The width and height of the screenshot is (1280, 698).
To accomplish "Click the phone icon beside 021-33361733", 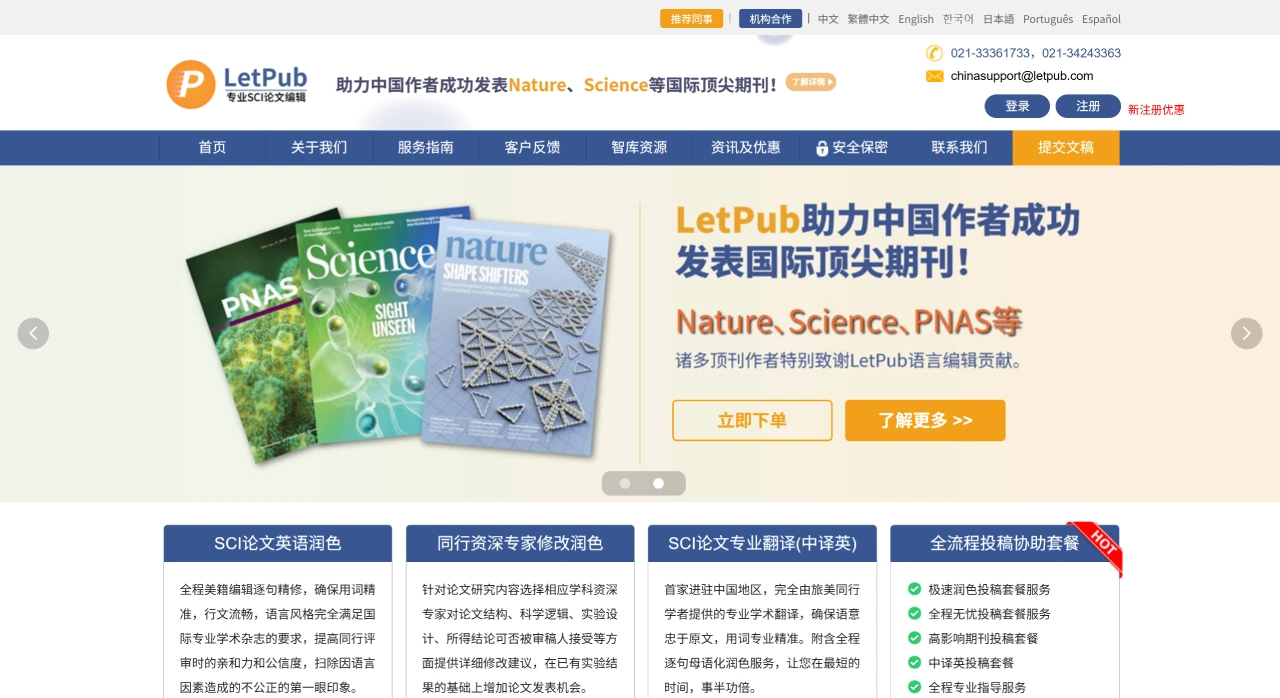I will point(934,53).
